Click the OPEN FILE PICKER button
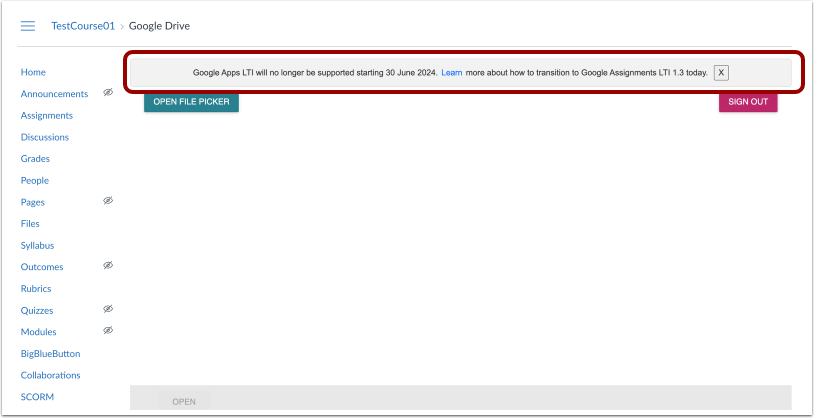This screenshot has height=418, width=814. click(191, 102)
